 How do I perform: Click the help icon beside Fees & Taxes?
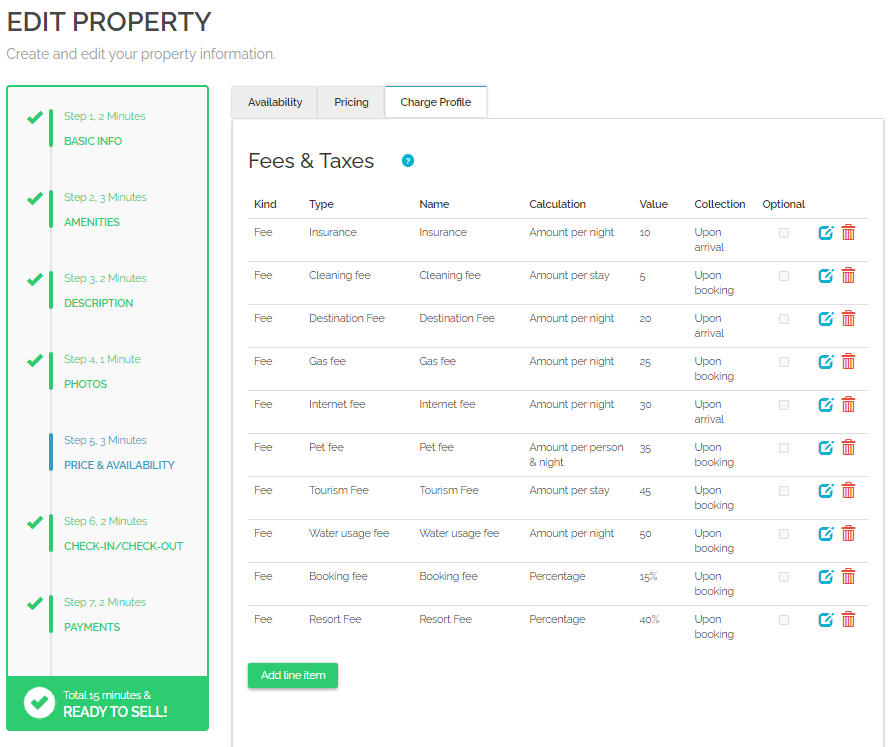tap(408, 161)
